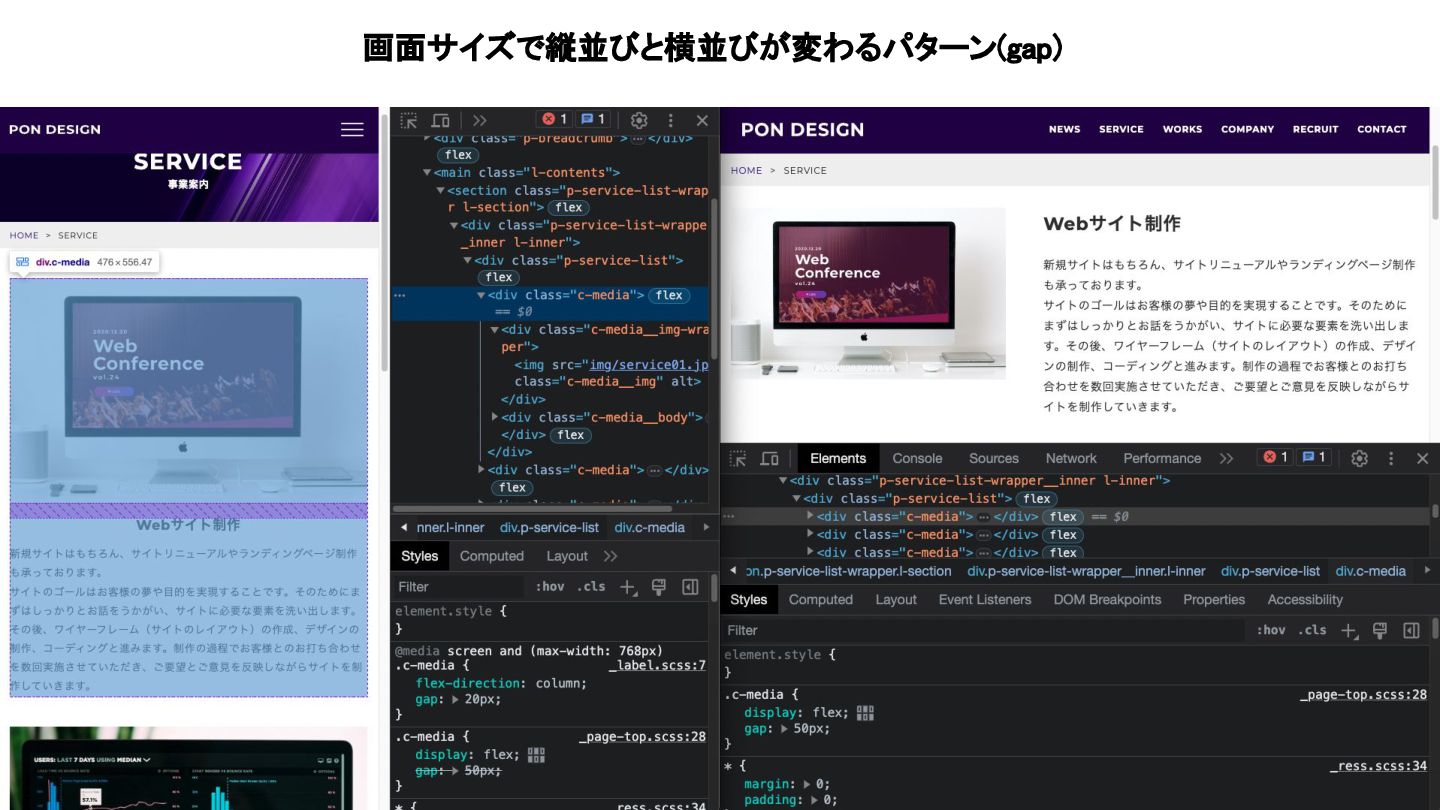Collapse the selected c-media div in the left tree
Screen dimensions: 1440x810
(x=481, y=295)
